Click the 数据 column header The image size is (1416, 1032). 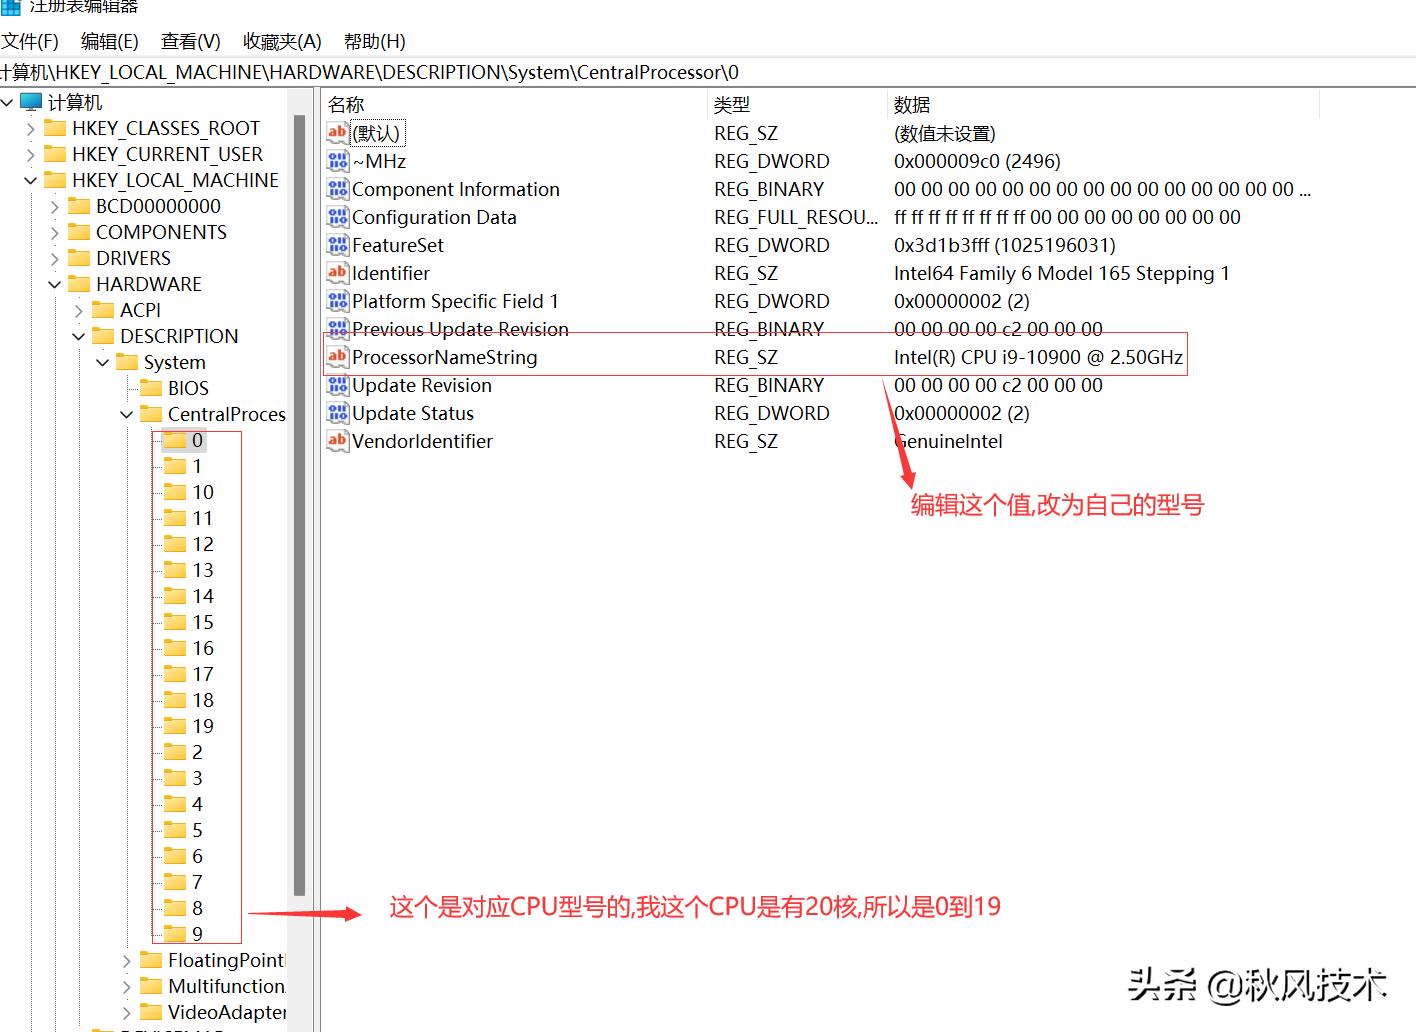[x=911, y=103]
